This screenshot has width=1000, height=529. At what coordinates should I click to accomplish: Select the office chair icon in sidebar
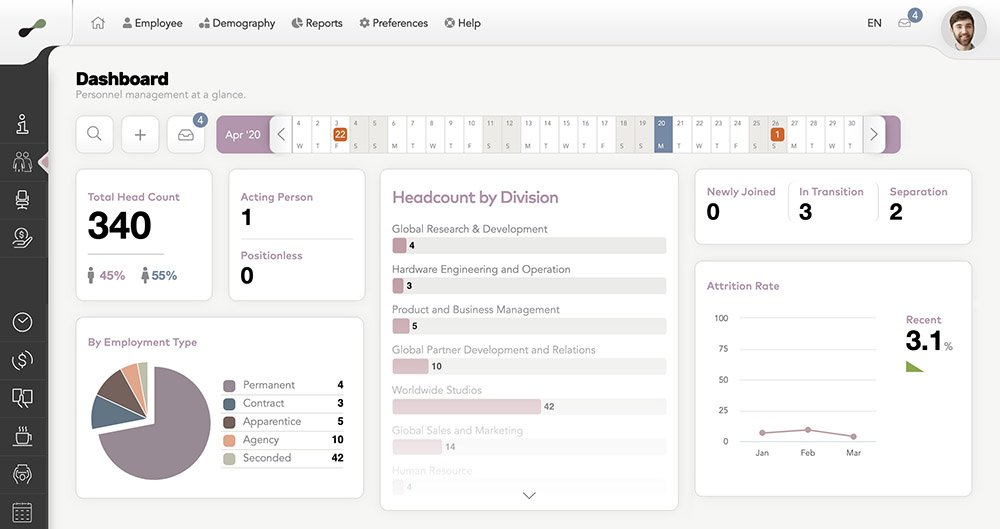click(x=23, y=199)
